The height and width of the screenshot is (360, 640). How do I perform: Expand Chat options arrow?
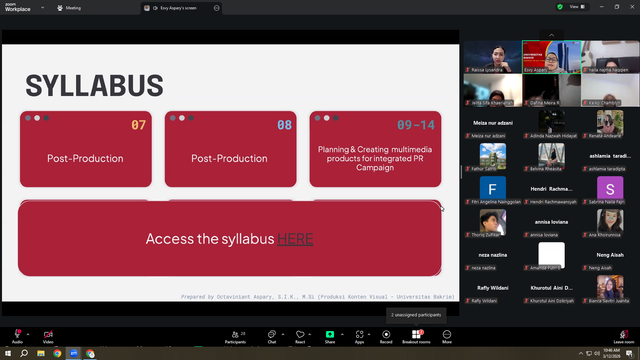pyautogui.click(x=283, y=334)
